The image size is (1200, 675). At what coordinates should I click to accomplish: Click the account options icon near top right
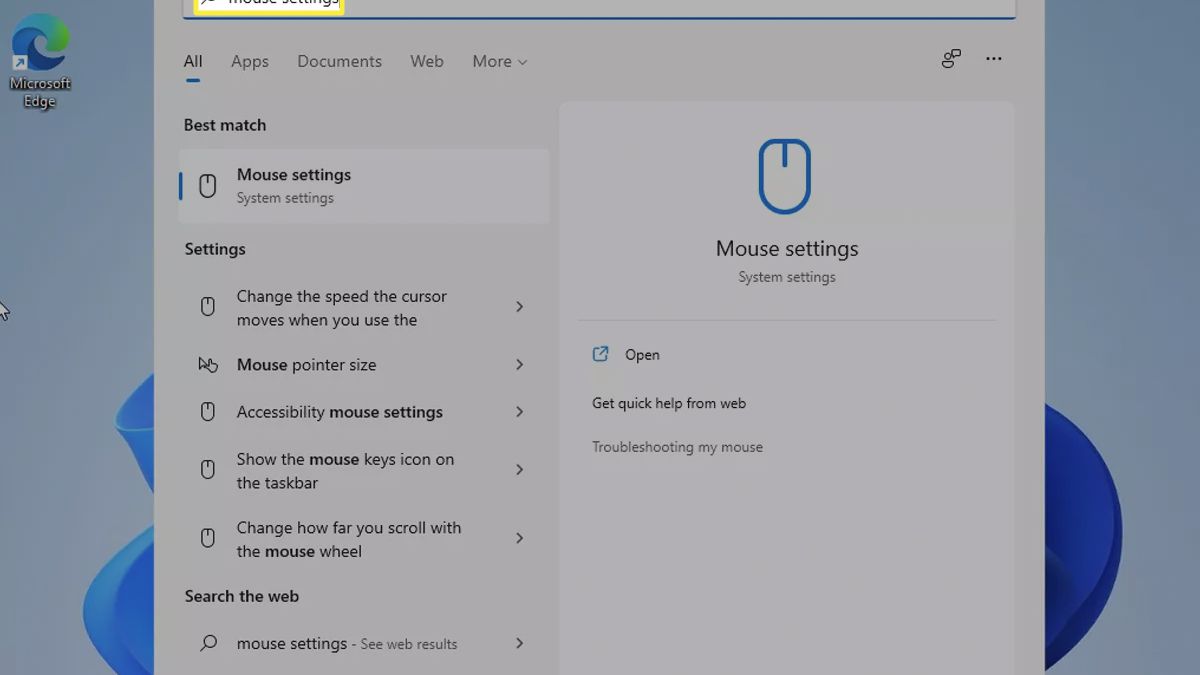[950, 59]
